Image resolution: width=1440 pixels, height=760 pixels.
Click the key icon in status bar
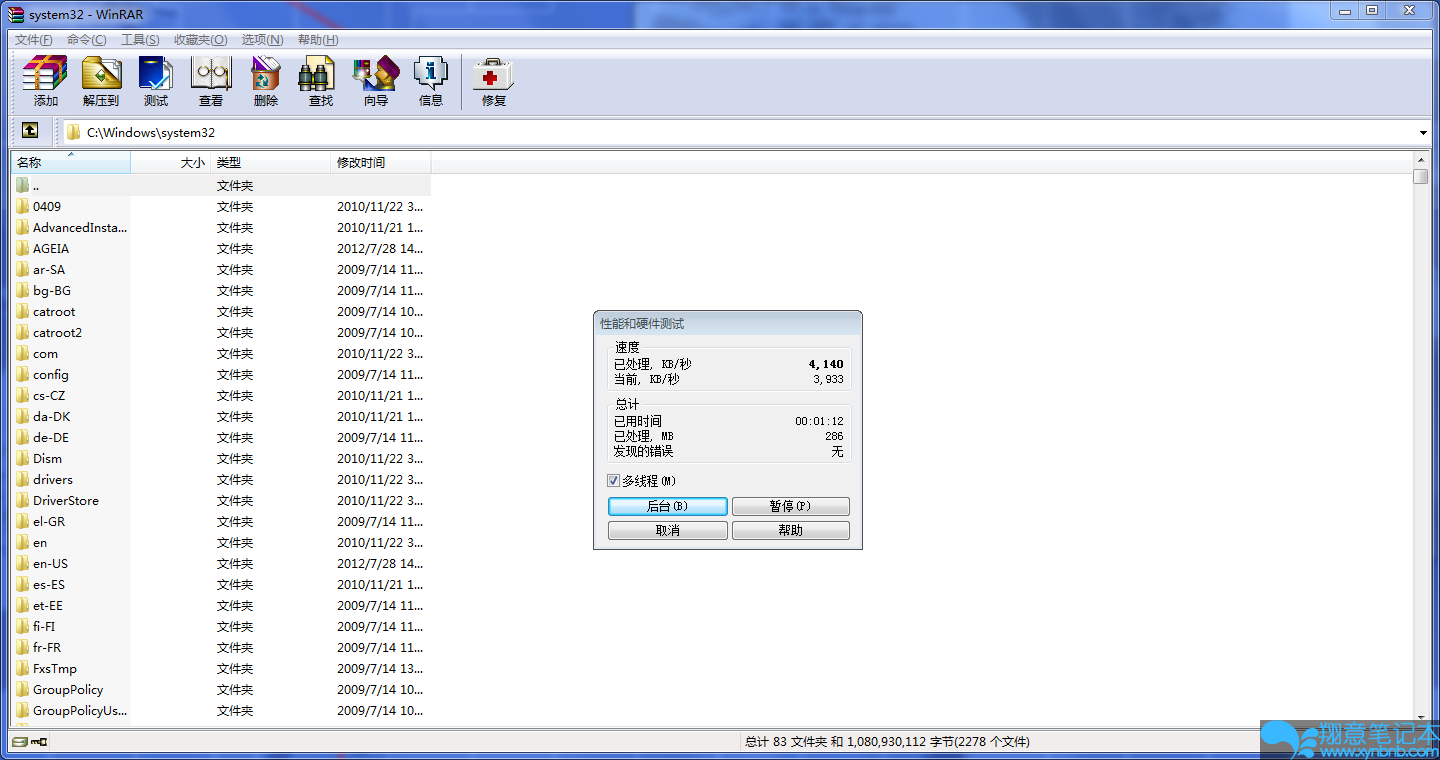click(39, 742)
